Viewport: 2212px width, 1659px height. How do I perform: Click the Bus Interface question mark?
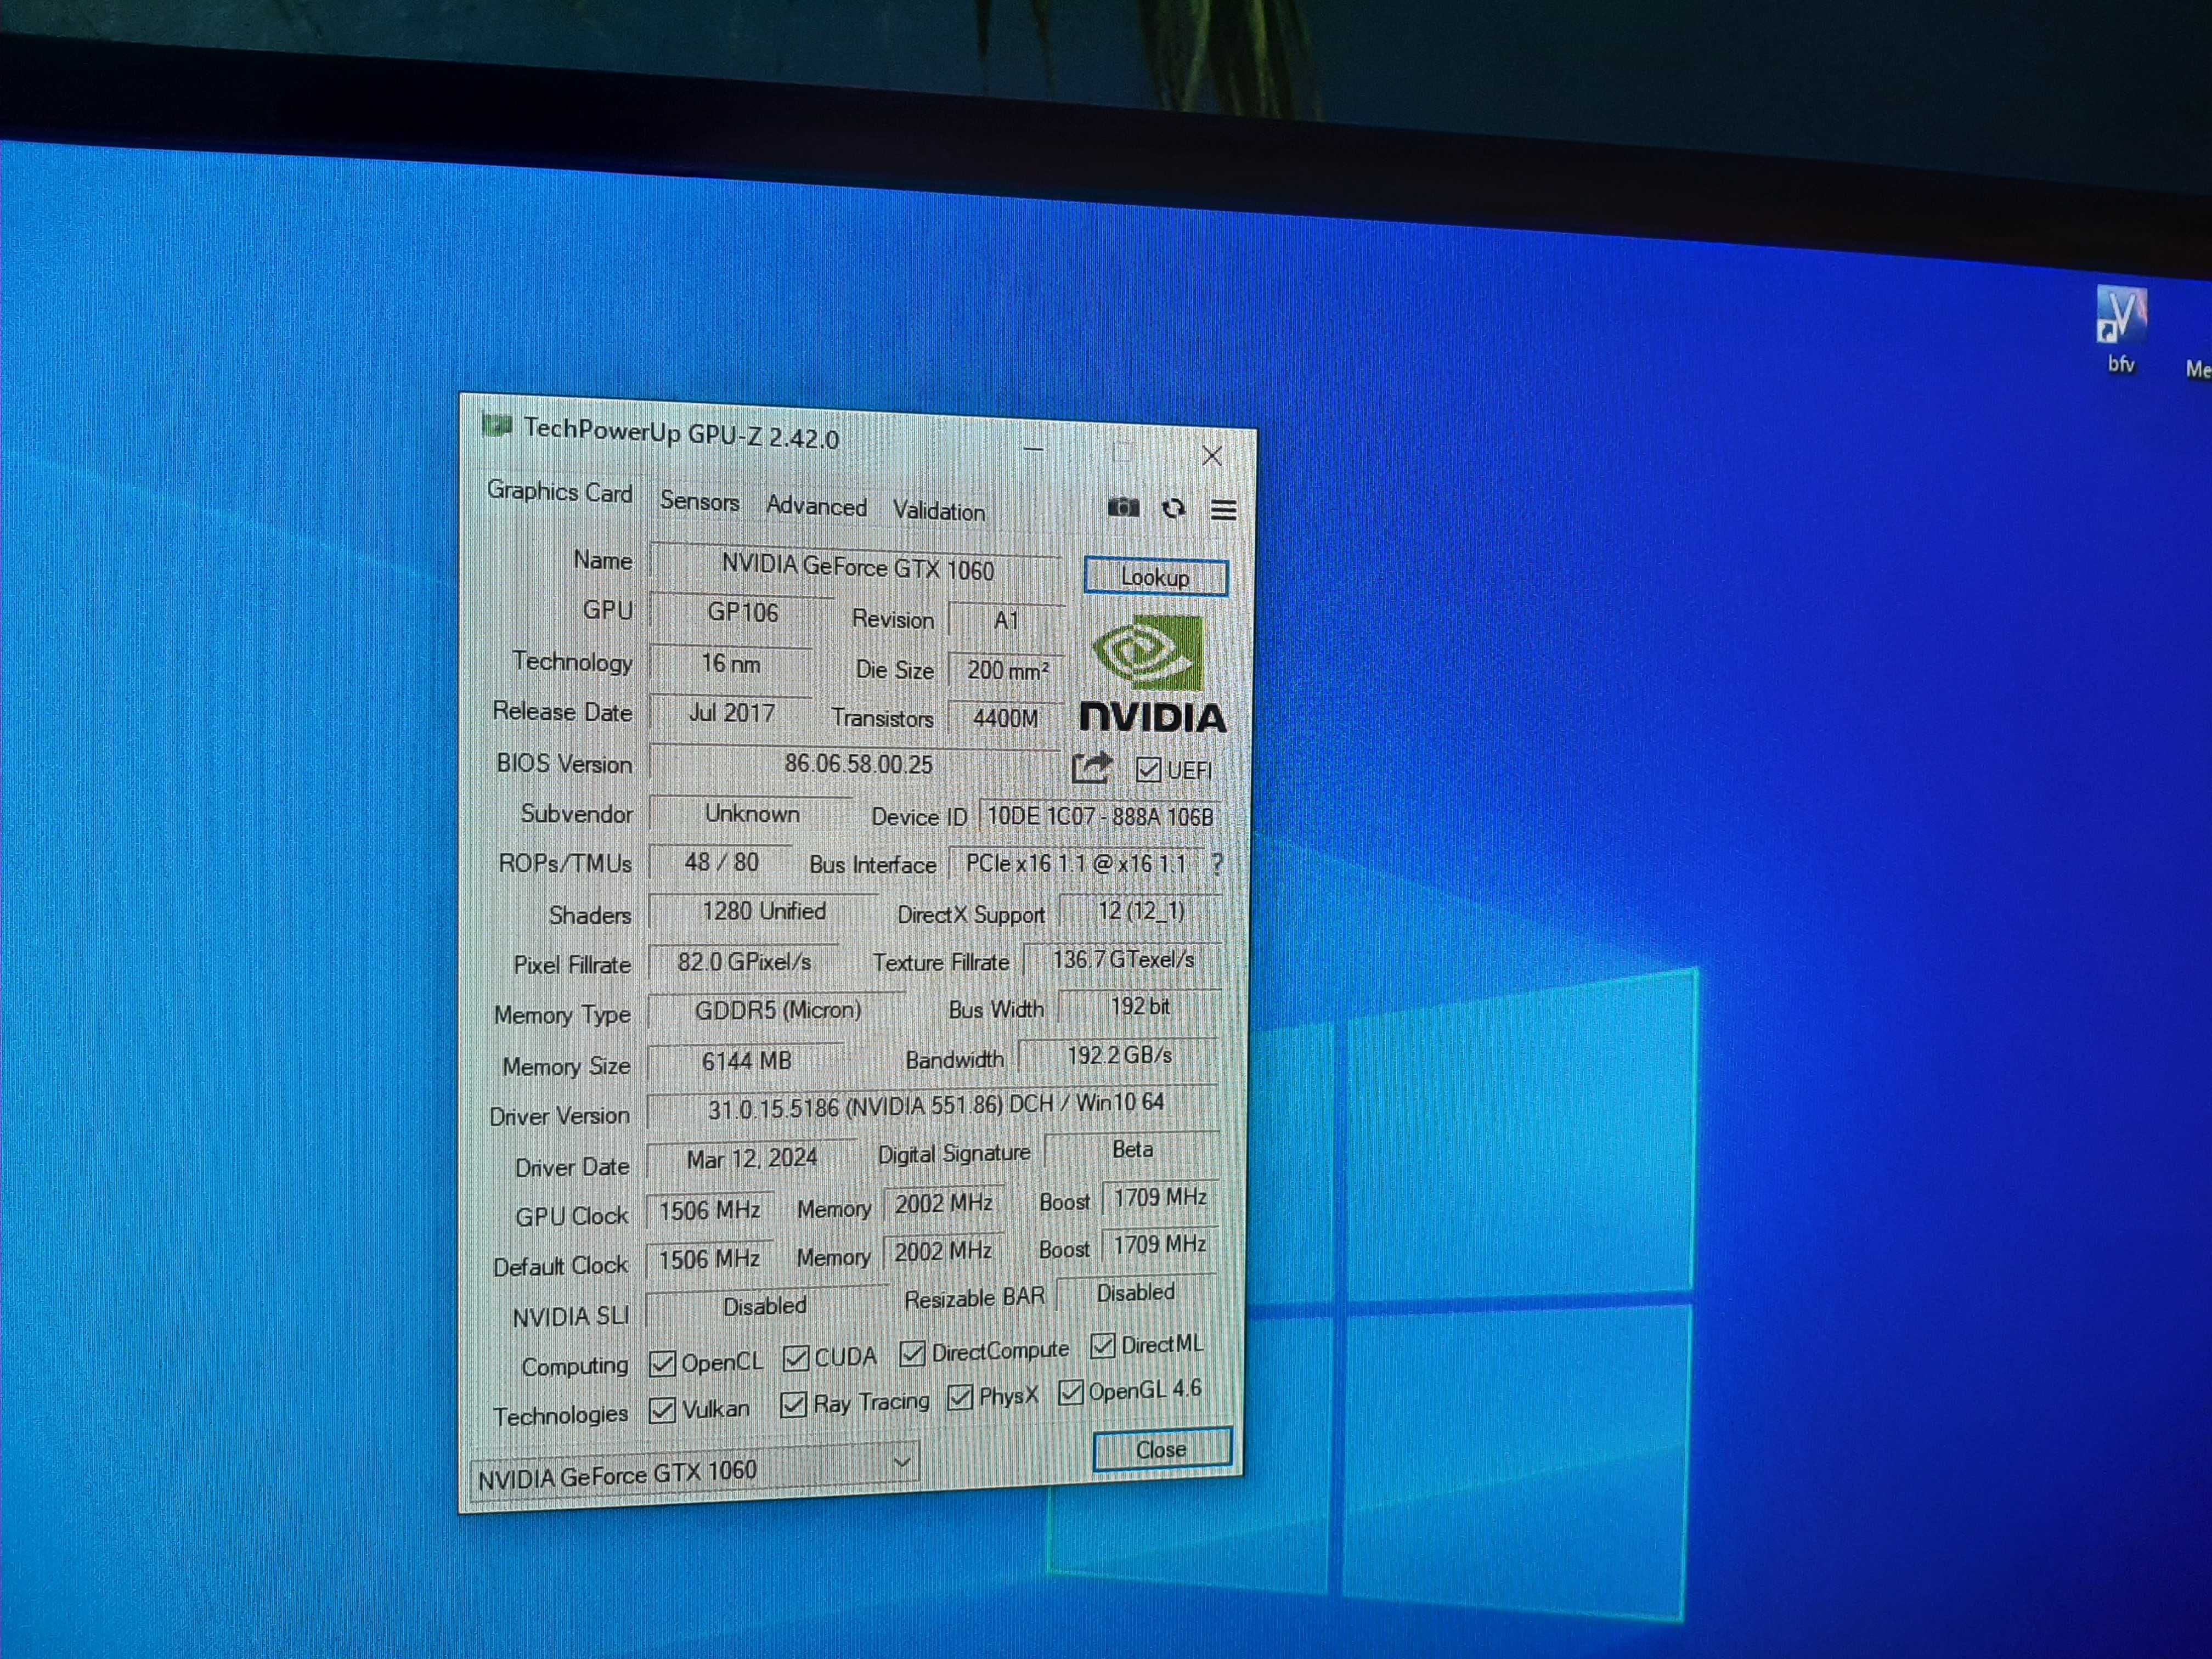(1216, 863)
